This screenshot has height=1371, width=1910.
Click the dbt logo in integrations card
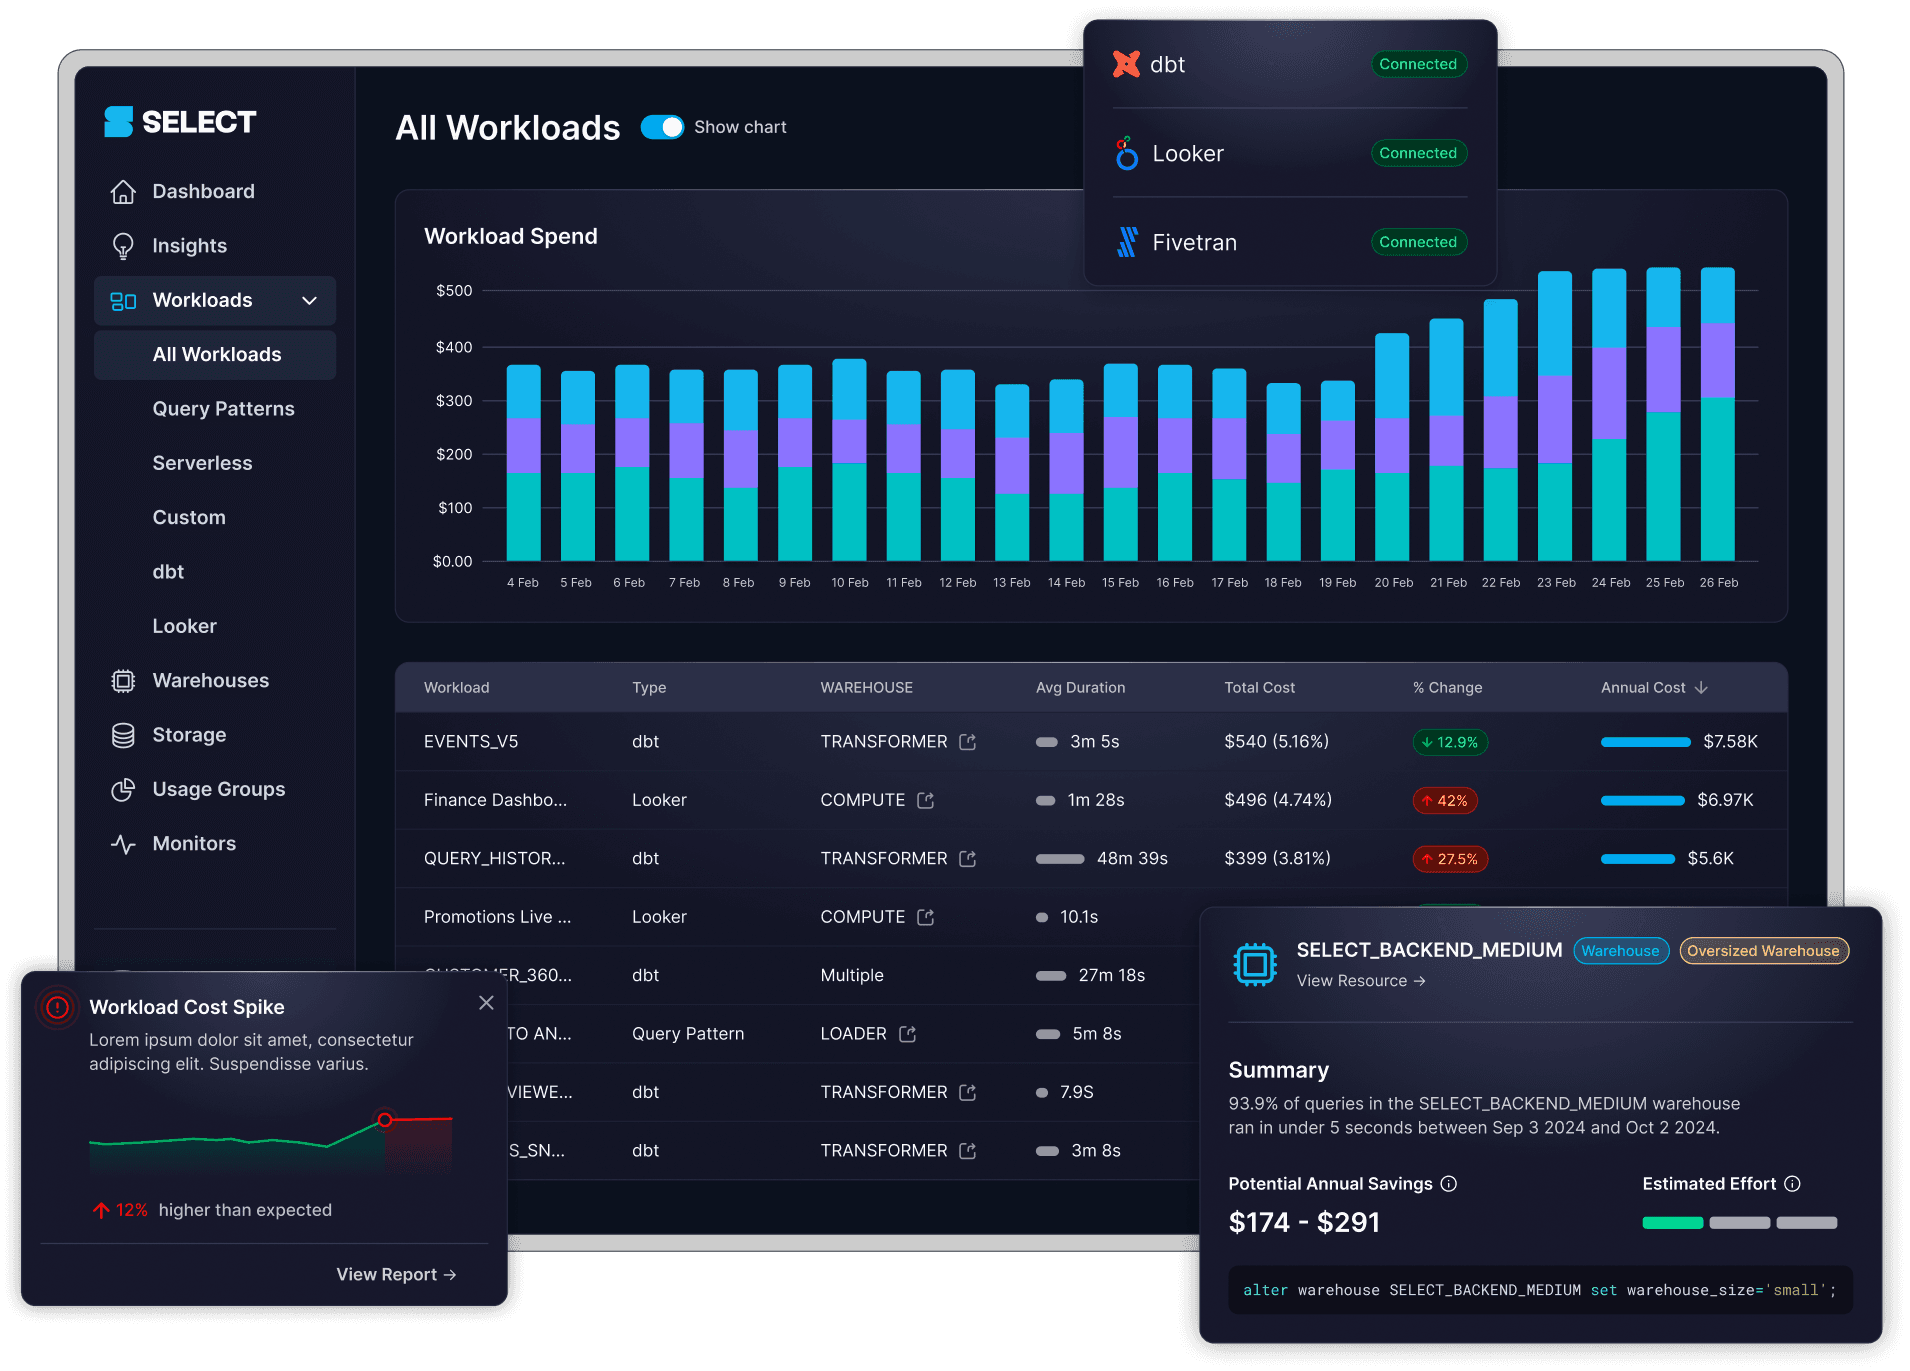1126,64
